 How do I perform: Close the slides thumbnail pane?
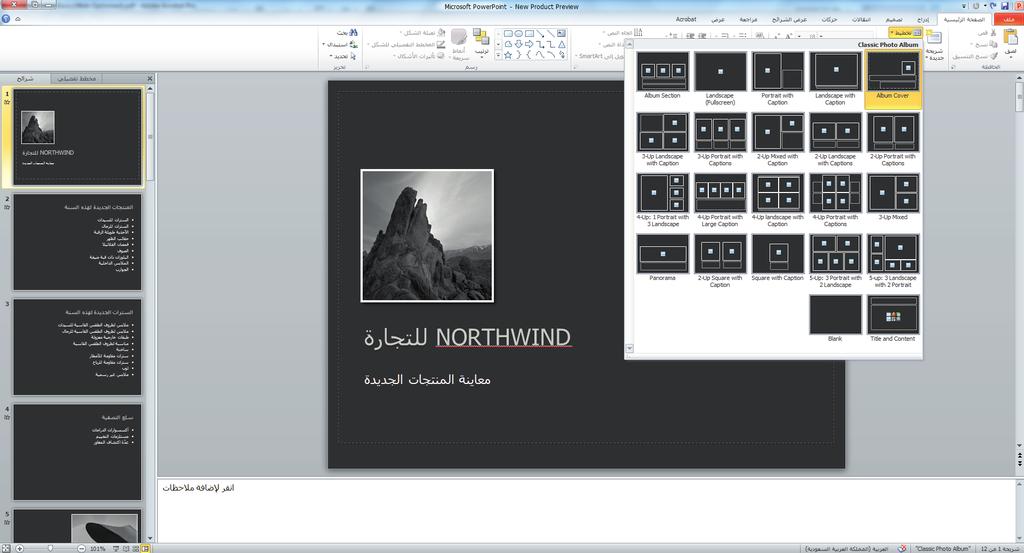tap(150, 78)
